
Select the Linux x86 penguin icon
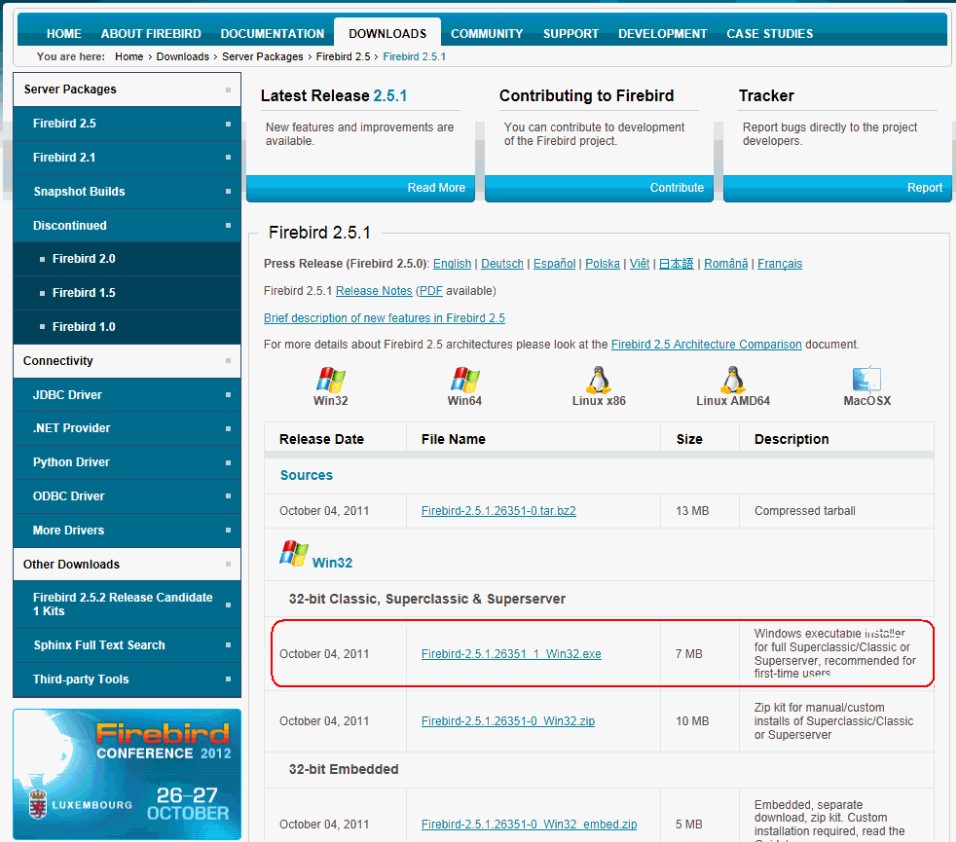(x=598, y=379)
